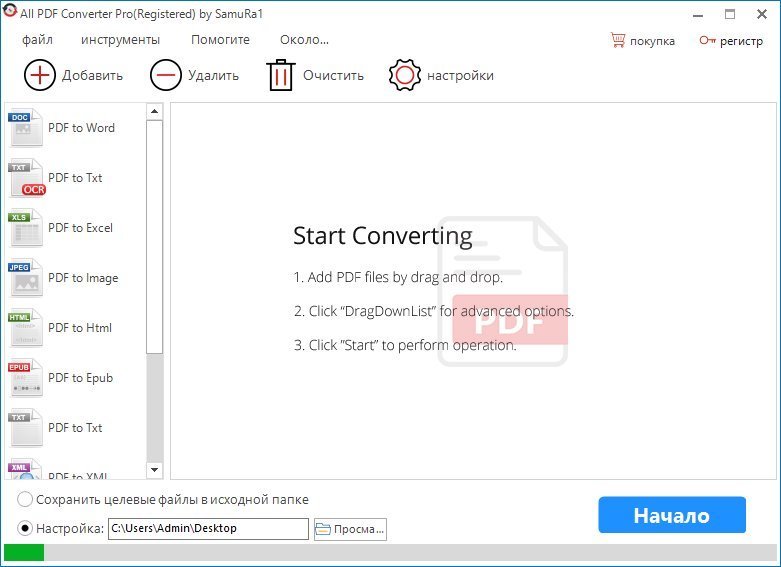
Task: Select the TXT OCR conversion icon
Action: [x=26, y=178]
